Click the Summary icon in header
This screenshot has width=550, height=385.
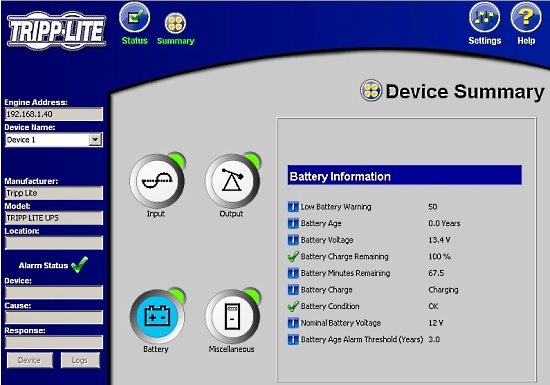pos(175,23)
